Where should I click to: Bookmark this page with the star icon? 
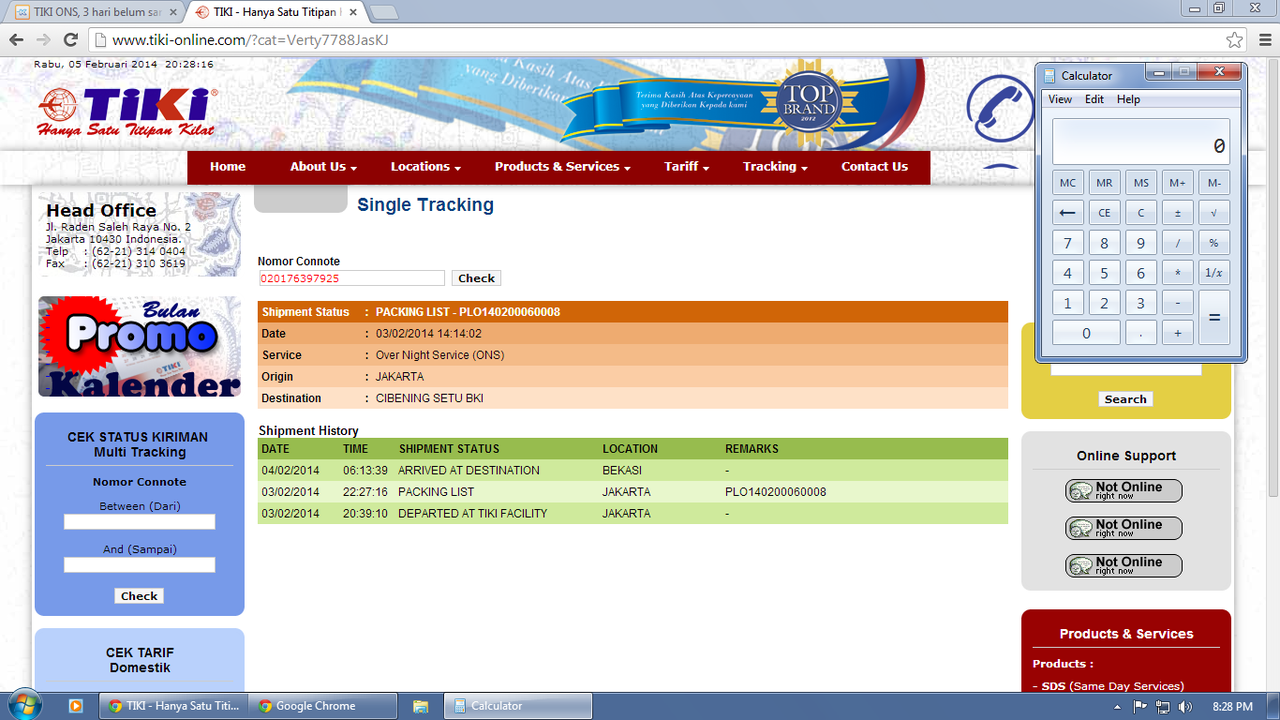(1235, 40)
